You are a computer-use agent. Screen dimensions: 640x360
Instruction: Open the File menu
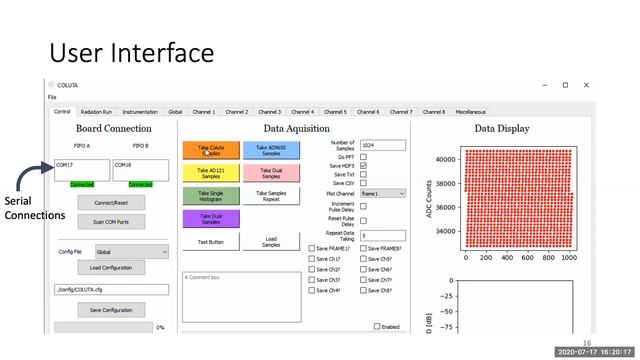tap(52, 97)
